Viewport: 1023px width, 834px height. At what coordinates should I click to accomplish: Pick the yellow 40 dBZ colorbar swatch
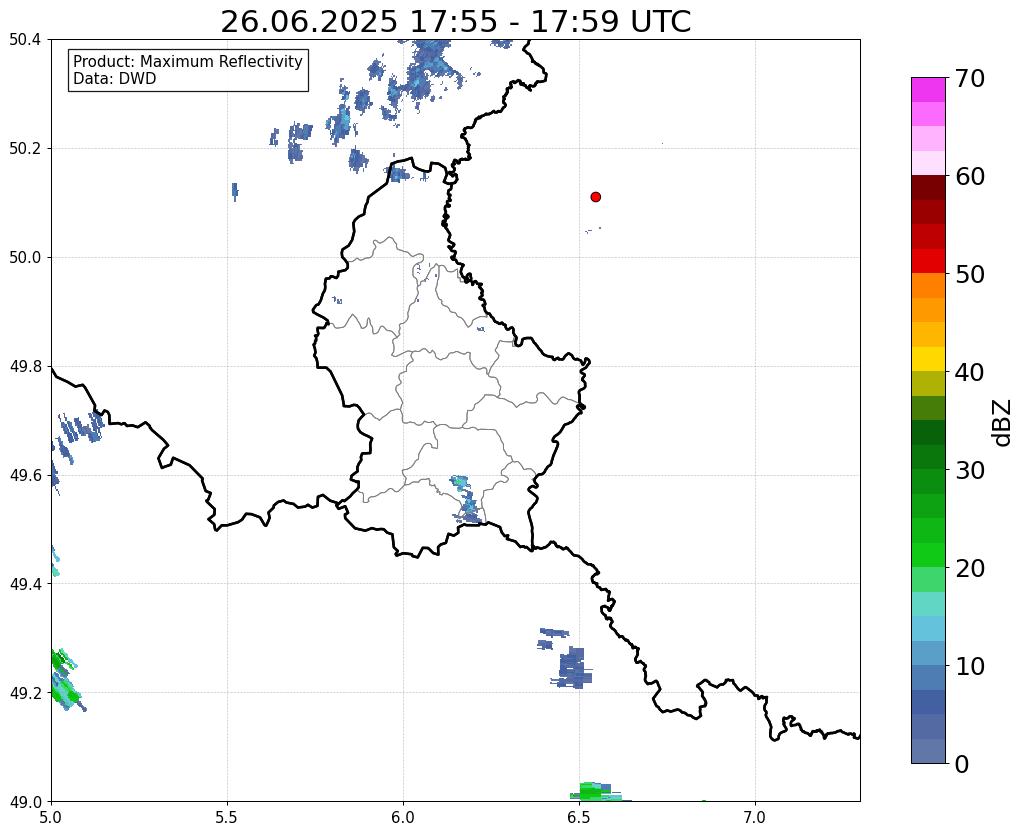coord(928,359)
